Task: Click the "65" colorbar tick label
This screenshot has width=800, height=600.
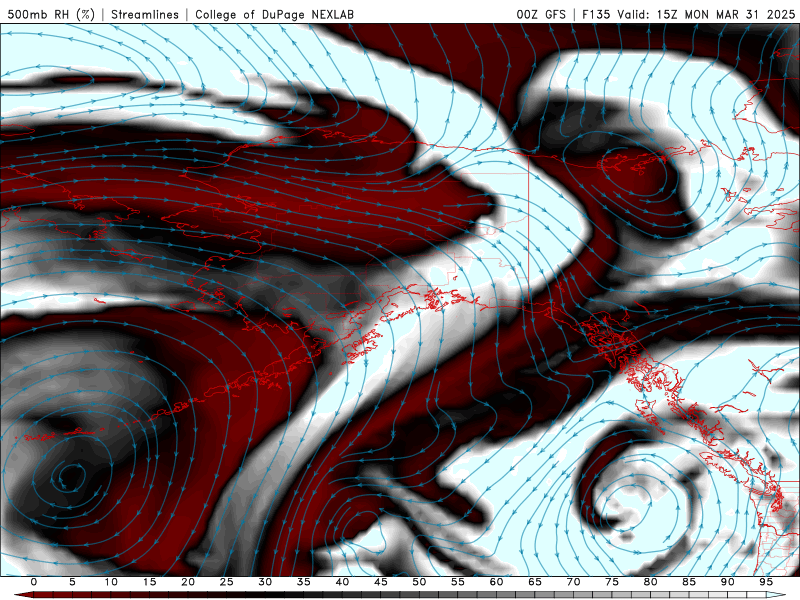Action: [x=535, y=582]
